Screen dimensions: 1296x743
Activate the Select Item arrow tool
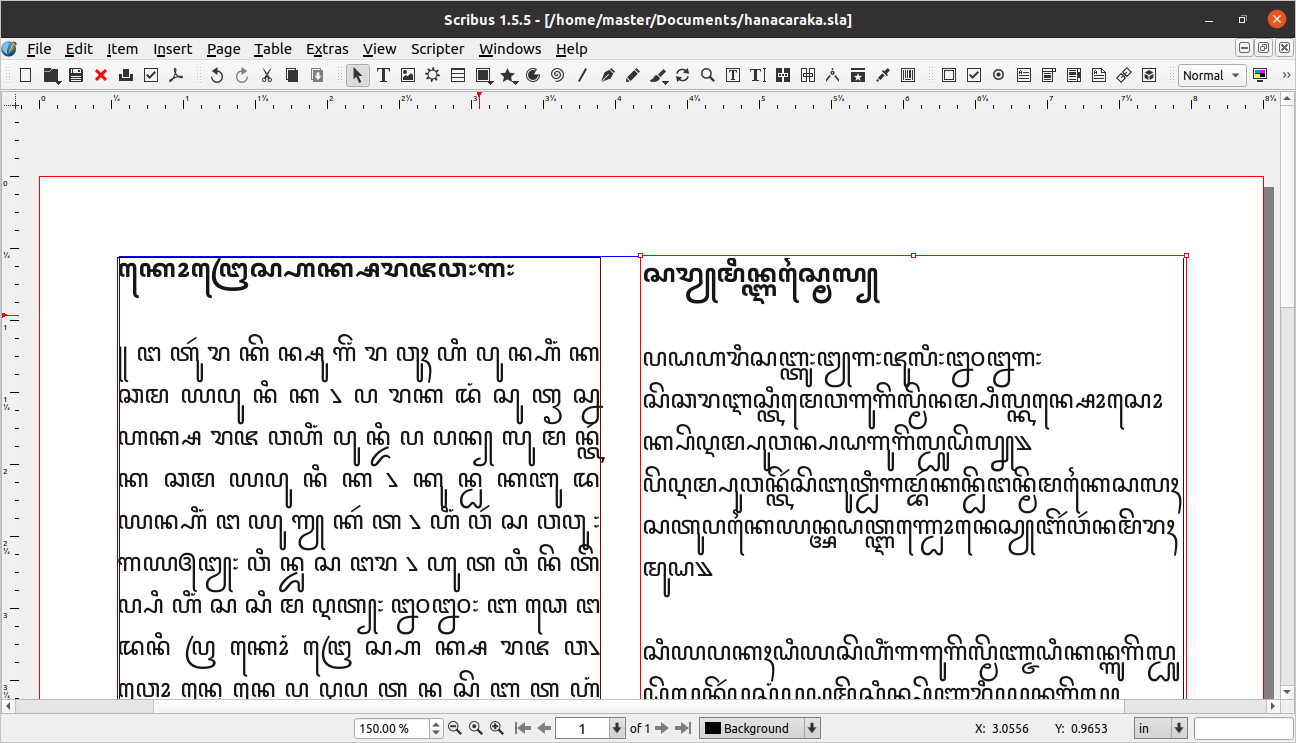(358, 75)
